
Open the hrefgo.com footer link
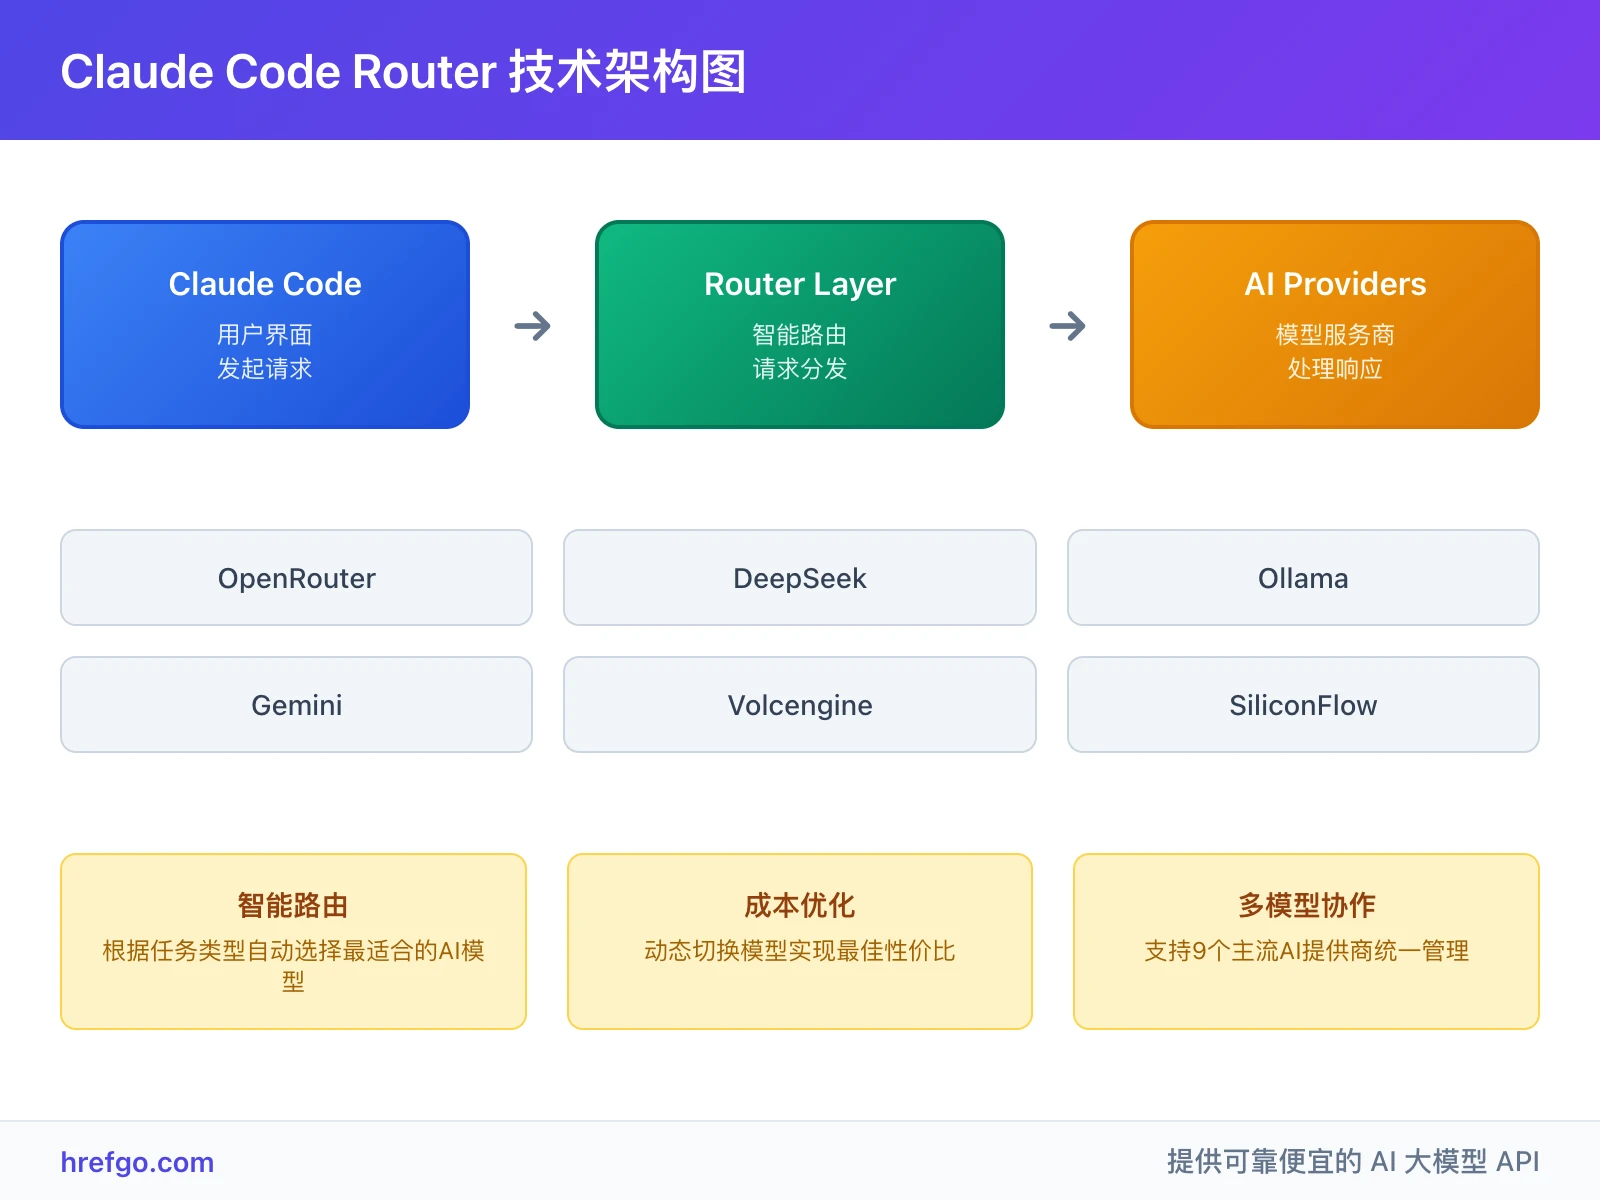pyautogui.click(x=137, y=1162)
